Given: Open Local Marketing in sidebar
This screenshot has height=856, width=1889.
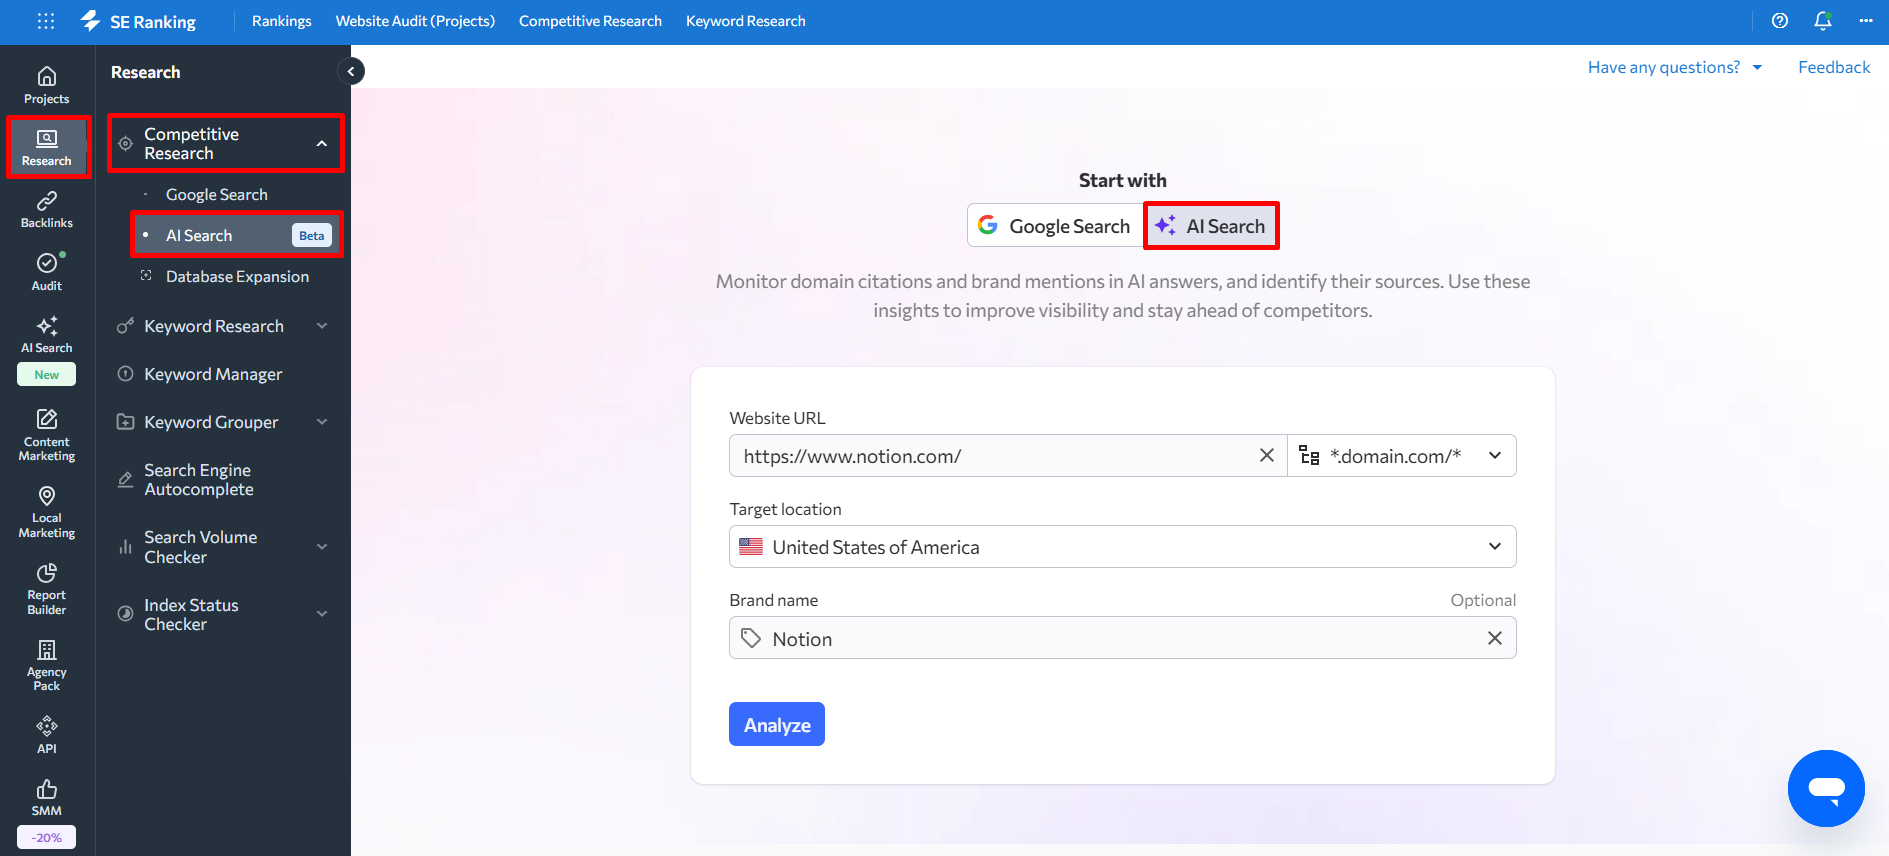Looking at the screenshot, I should (47, 512).
